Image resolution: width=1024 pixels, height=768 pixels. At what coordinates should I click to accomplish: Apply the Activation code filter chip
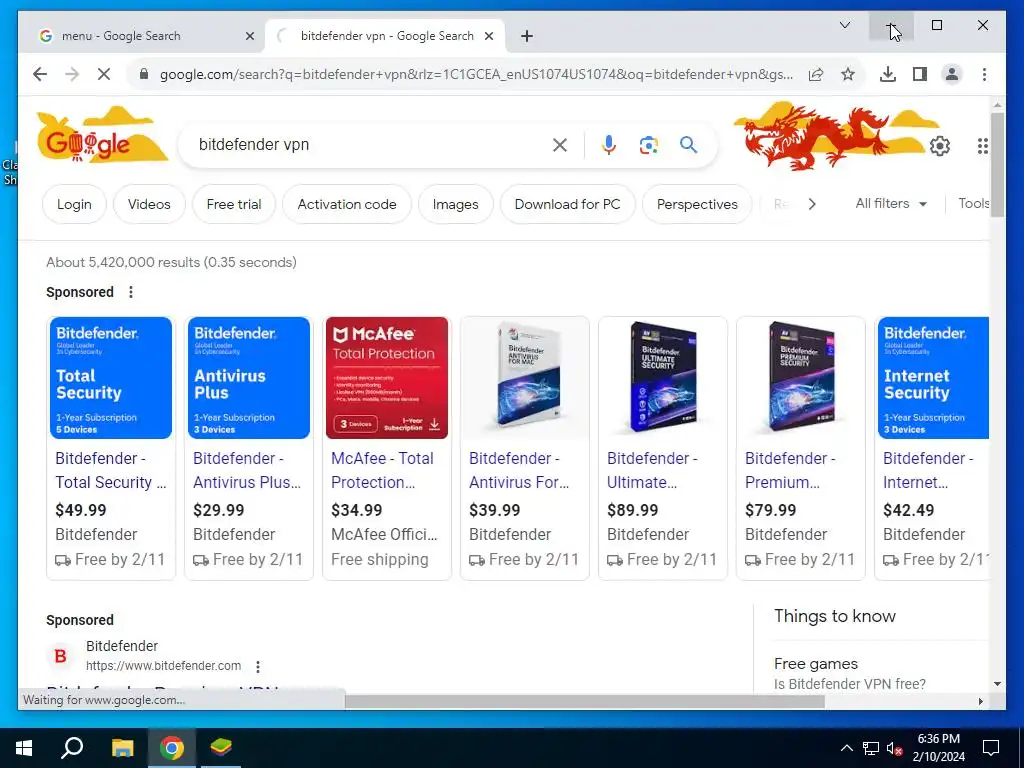[x=347, y=204]
